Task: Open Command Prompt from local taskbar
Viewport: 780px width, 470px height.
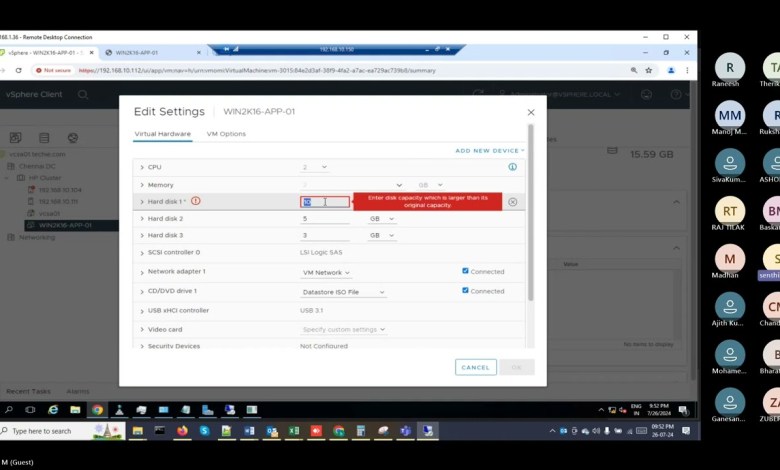Action: (160, 431)
